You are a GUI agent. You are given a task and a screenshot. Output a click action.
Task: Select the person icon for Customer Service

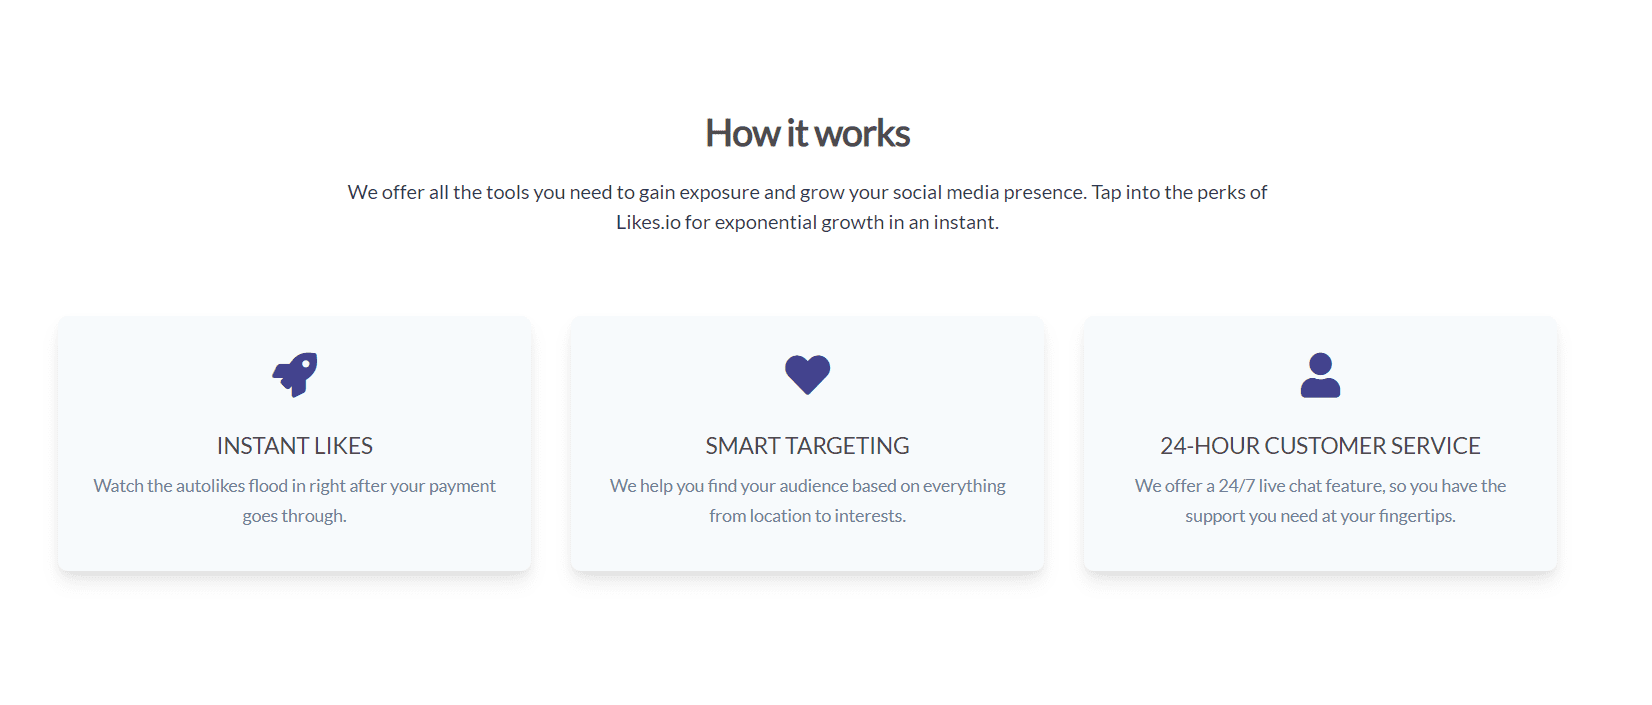[1320, 375]
